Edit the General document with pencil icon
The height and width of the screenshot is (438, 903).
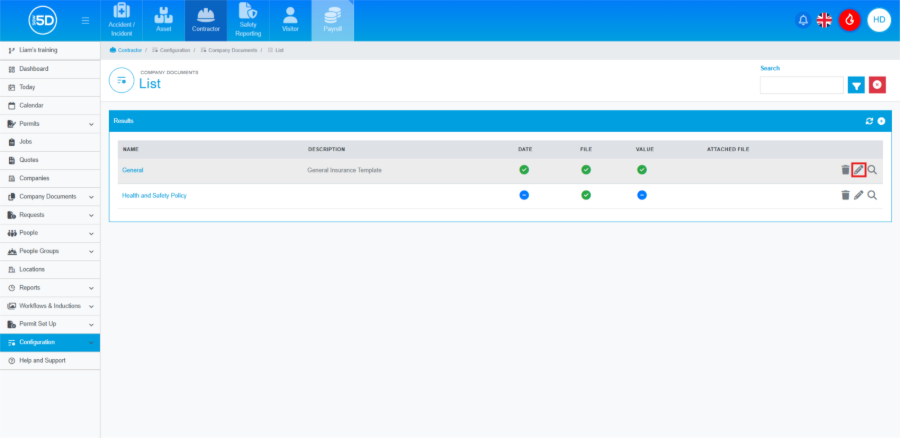point(858,170)
